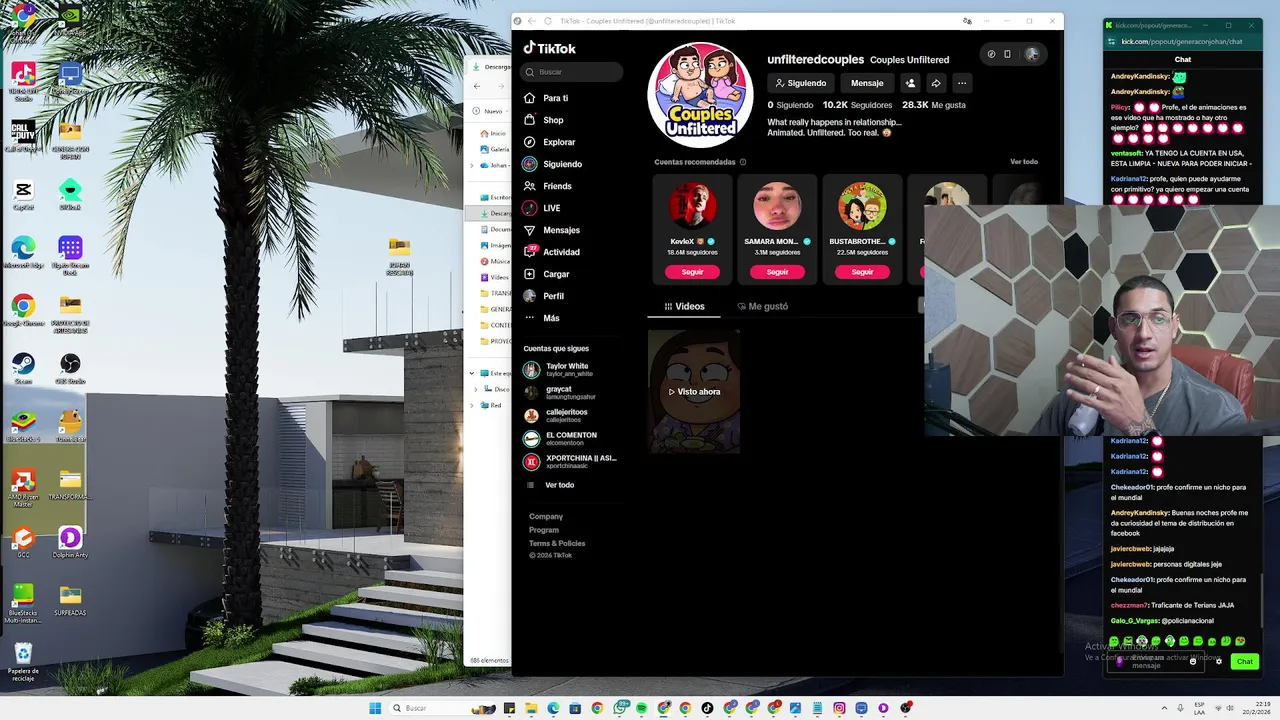Open the Terms & Policies footer link
The height and width of the screenshot is (720, 1280).
click(557, 543)
